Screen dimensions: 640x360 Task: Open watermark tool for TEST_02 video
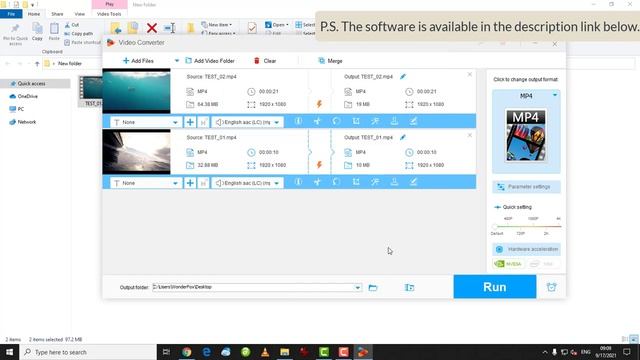(394, 121)
